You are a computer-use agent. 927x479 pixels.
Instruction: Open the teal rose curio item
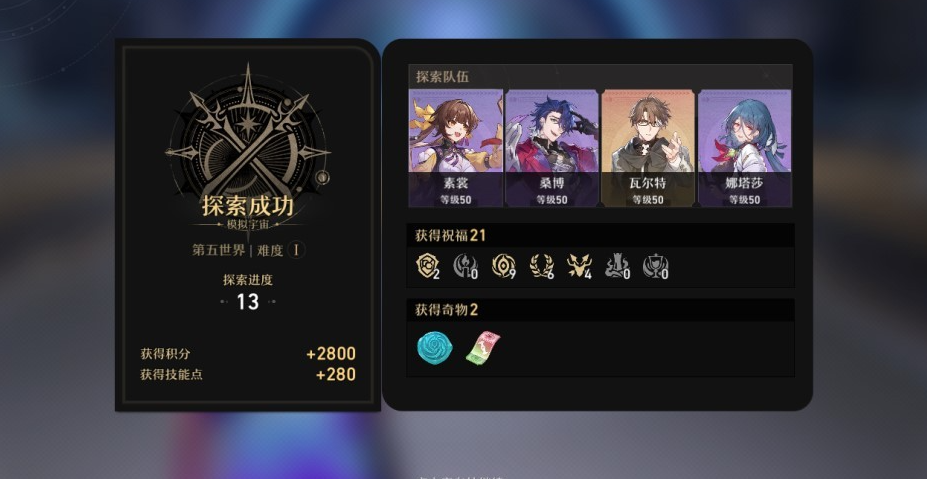435,348
